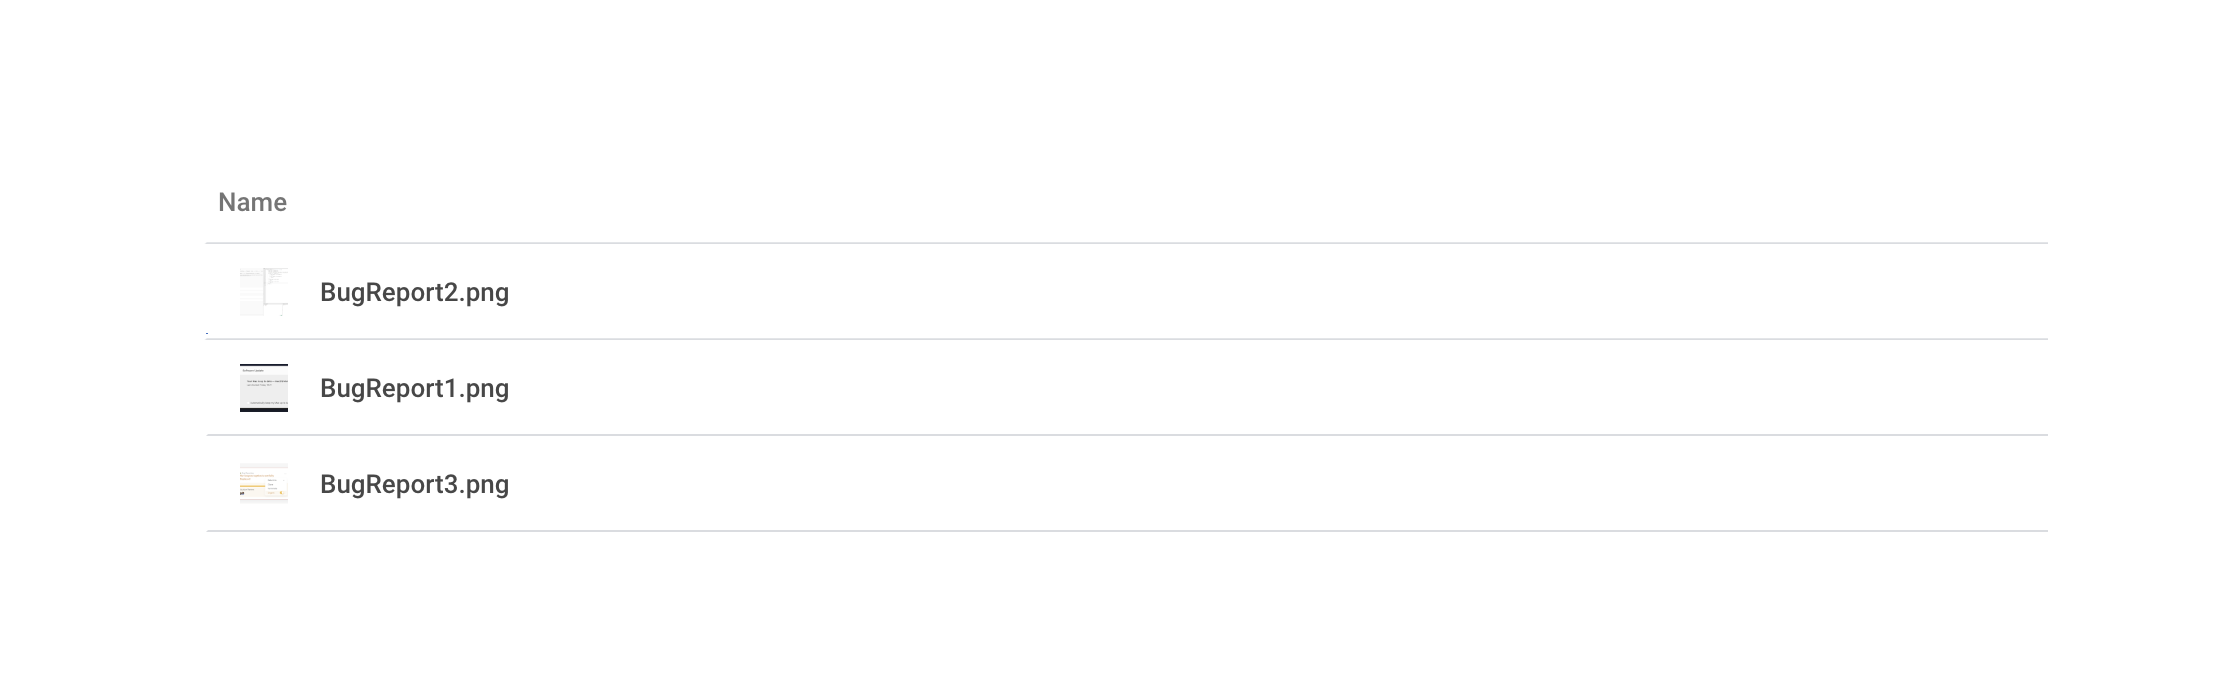Image resolution: width=2240 pixels, height=692 pixels.
Task: Click the BugReport3.png thumbnail preview
Action: 264,484
